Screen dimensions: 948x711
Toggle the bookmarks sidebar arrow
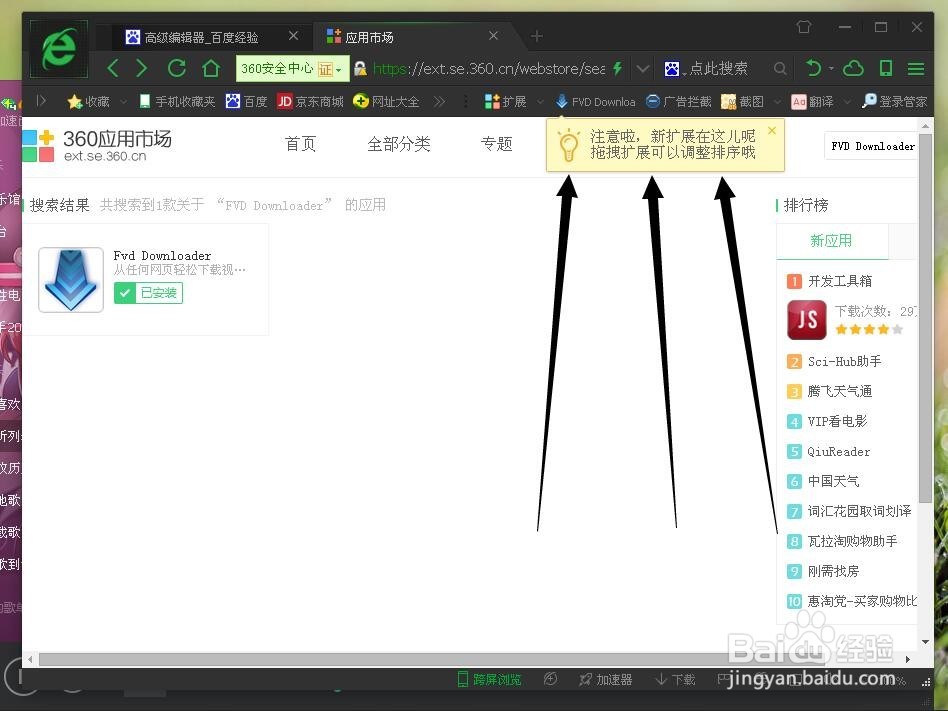(41, 101)
